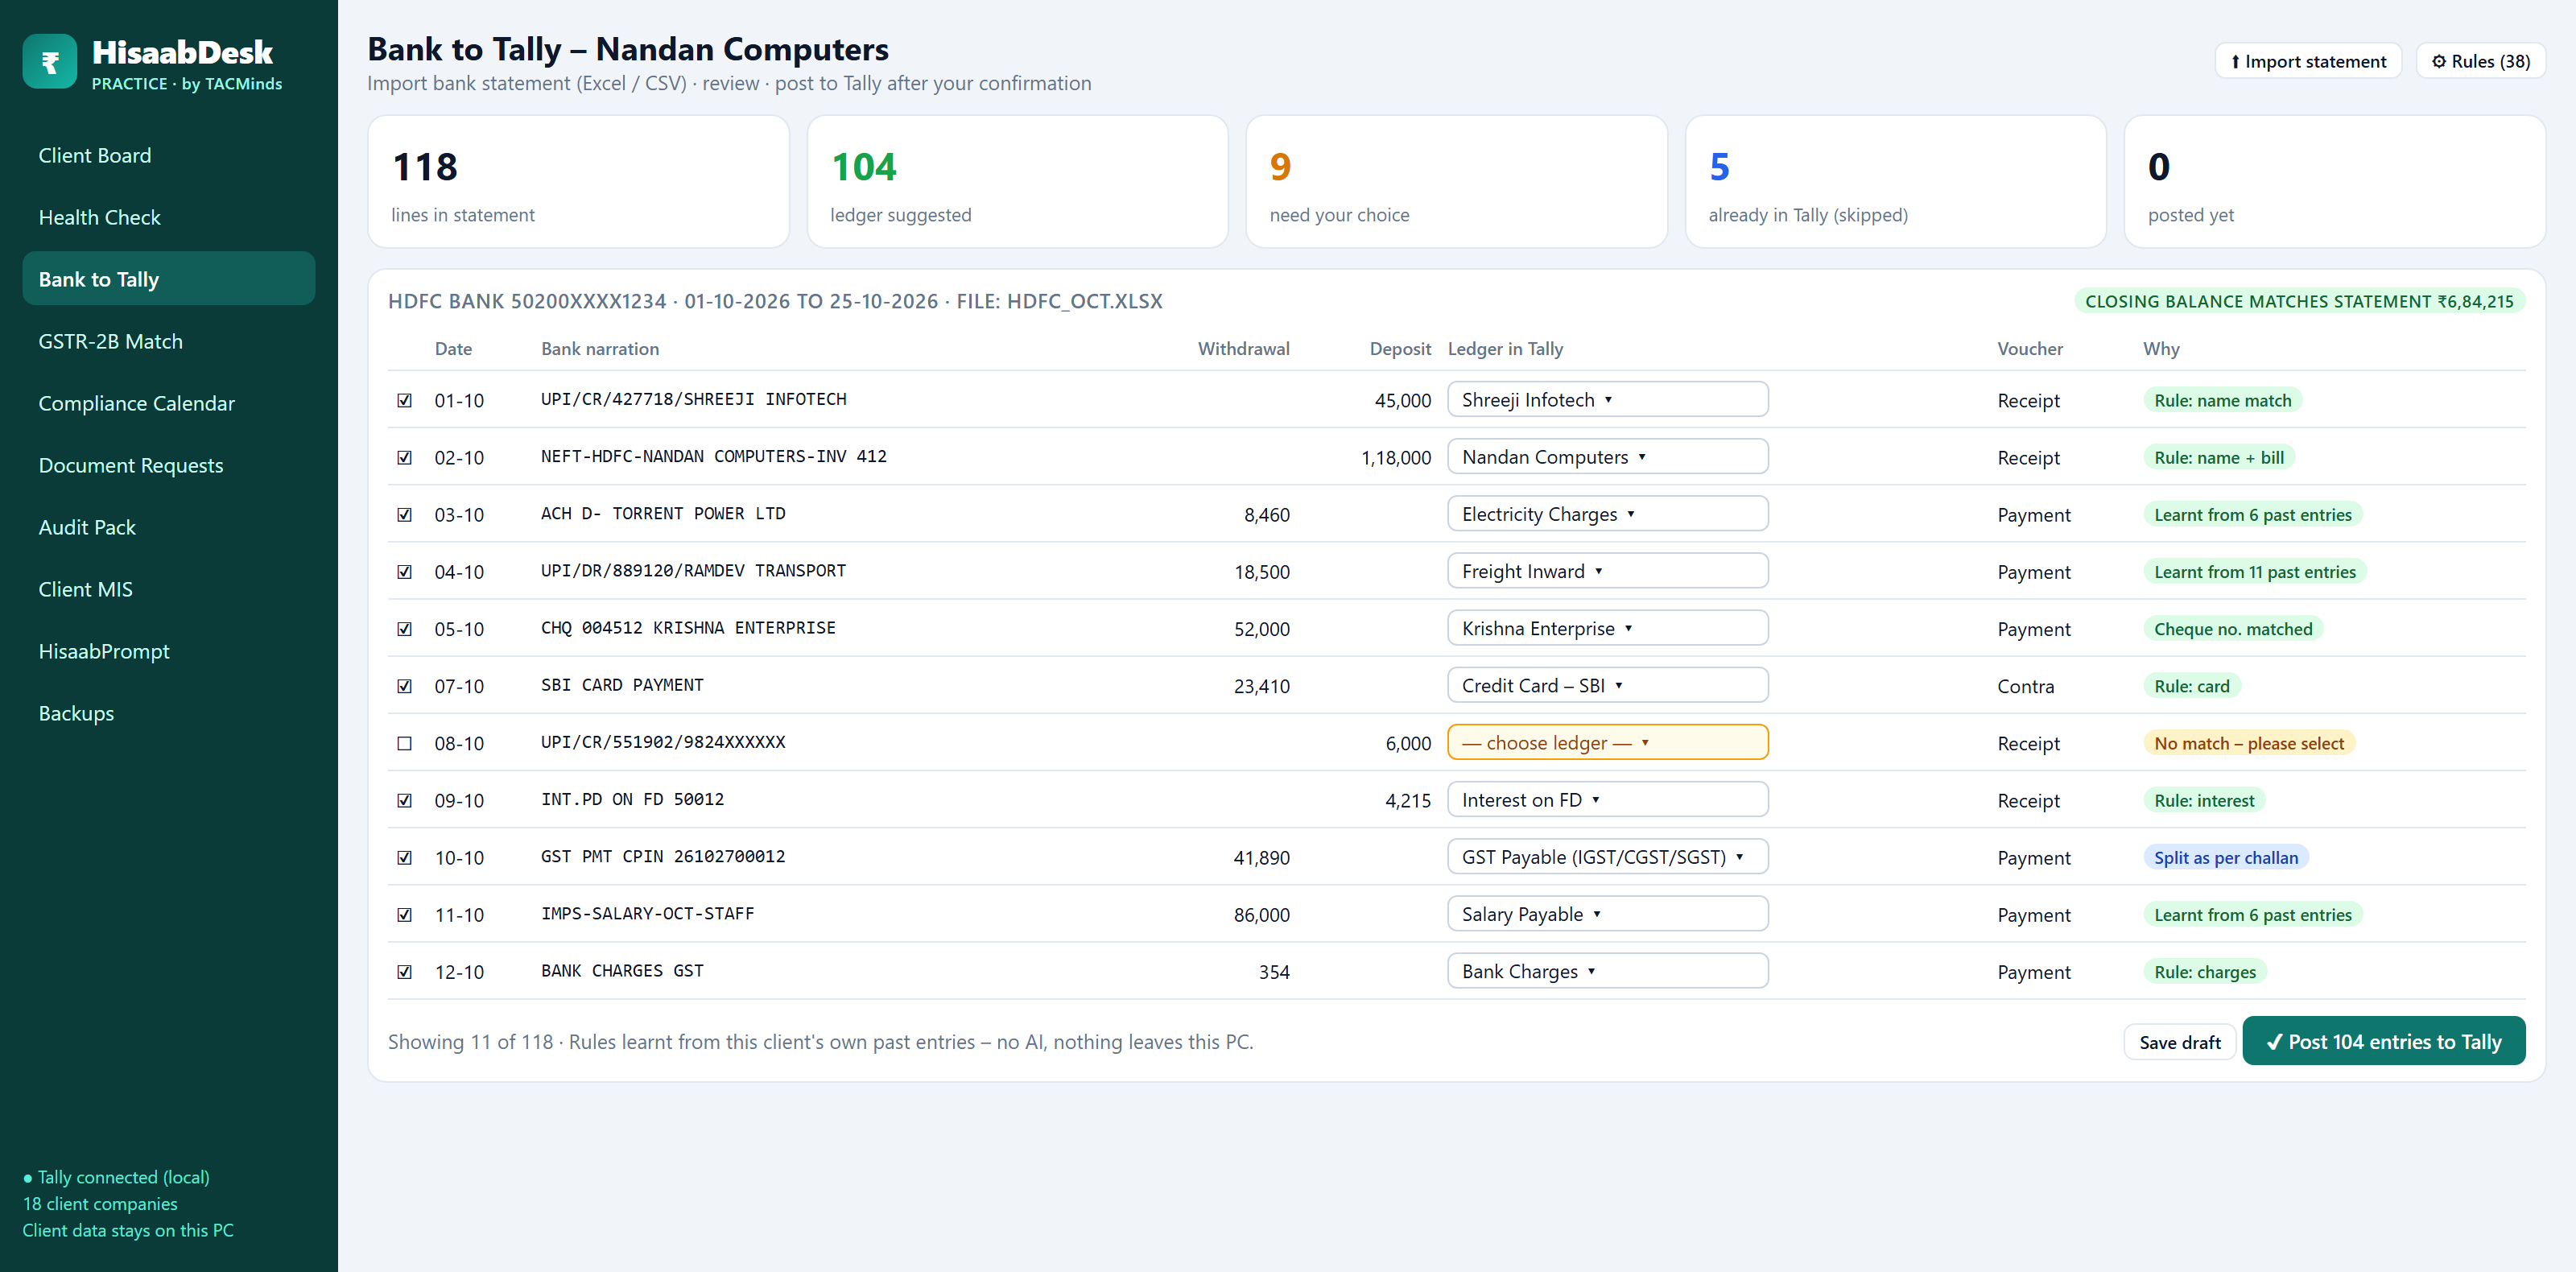
Task: Uncheck the 12-10 Bank Charges GST row
Action: click(404, 972)
